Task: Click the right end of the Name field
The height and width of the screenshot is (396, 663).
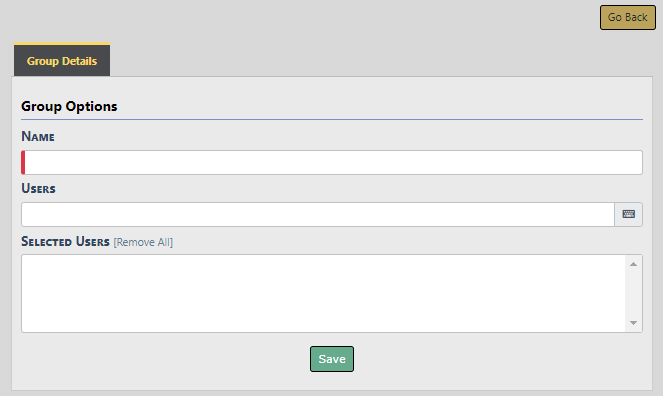Action: (x=630, y=162)
